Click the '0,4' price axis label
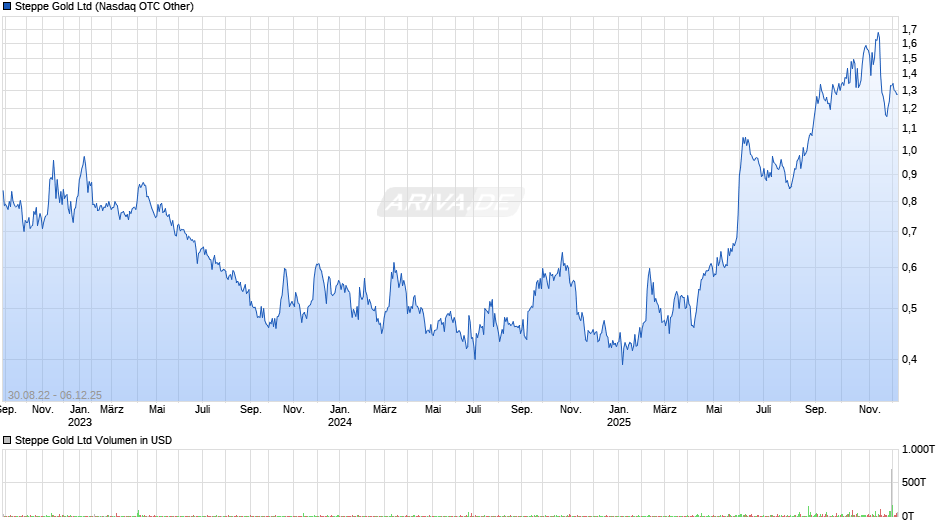Image resolution: width=940 pixels, height=526 pixels. pos(909,359)
